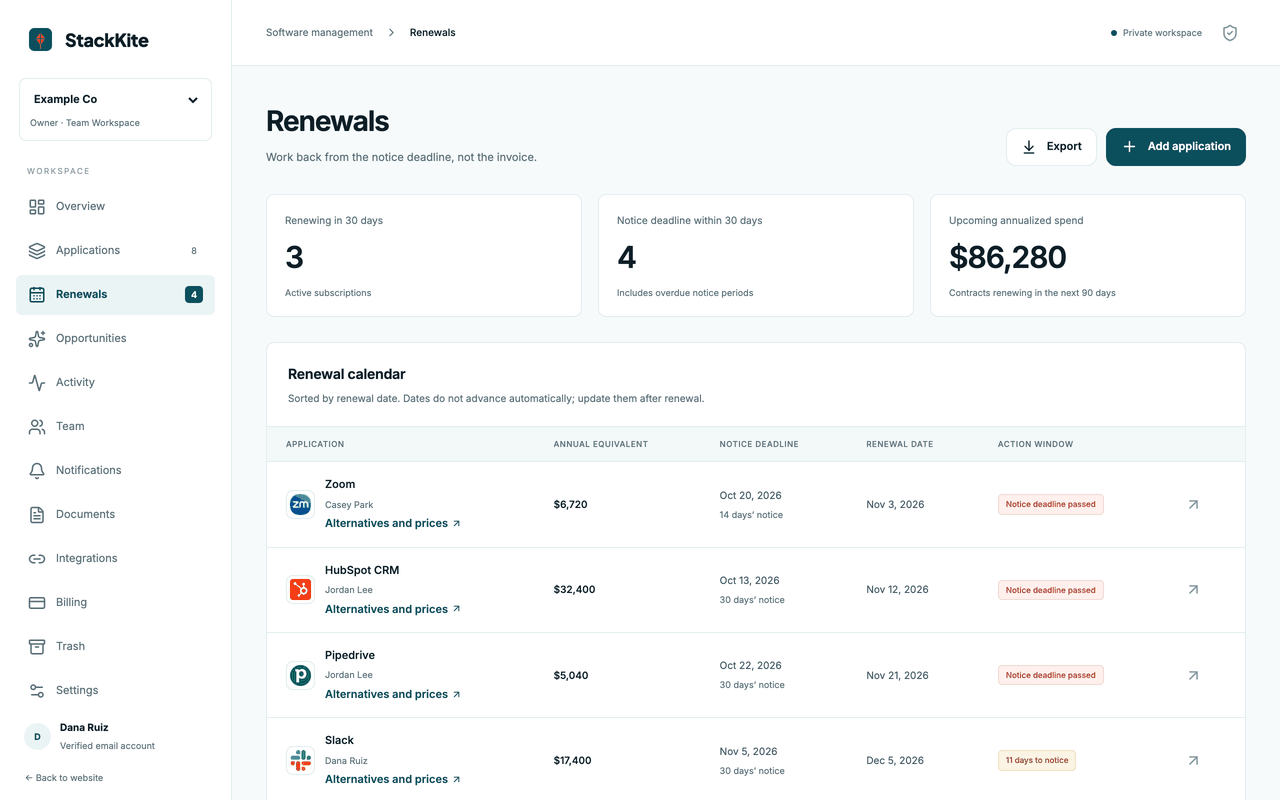Screen dimensions: 1280x800
Task: Expand the Example Co workspace switcher
Action: click(x=115, y=110)
